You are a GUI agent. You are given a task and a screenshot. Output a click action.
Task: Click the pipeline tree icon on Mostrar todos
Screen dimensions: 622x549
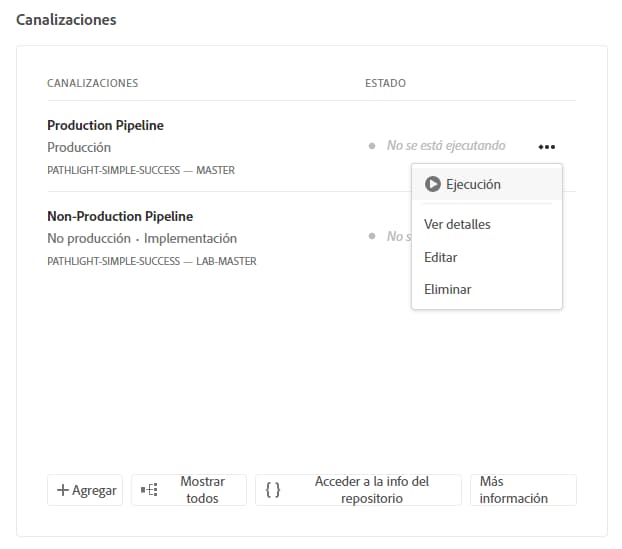point(150,490)
